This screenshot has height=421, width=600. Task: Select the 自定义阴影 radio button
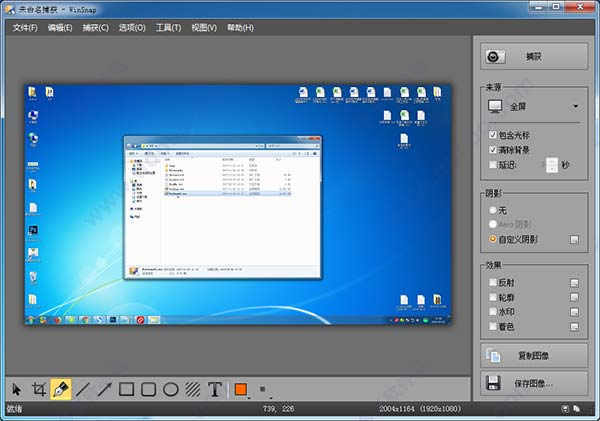click(x=493, y=239)
